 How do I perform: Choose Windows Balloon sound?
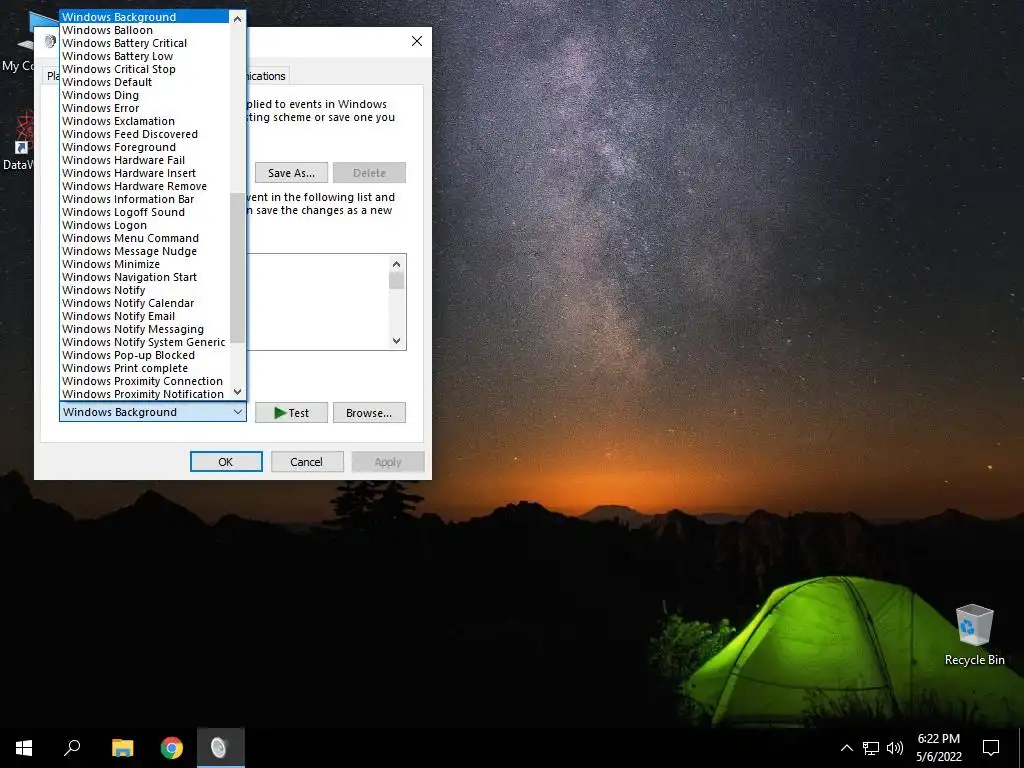coord(145,30)
